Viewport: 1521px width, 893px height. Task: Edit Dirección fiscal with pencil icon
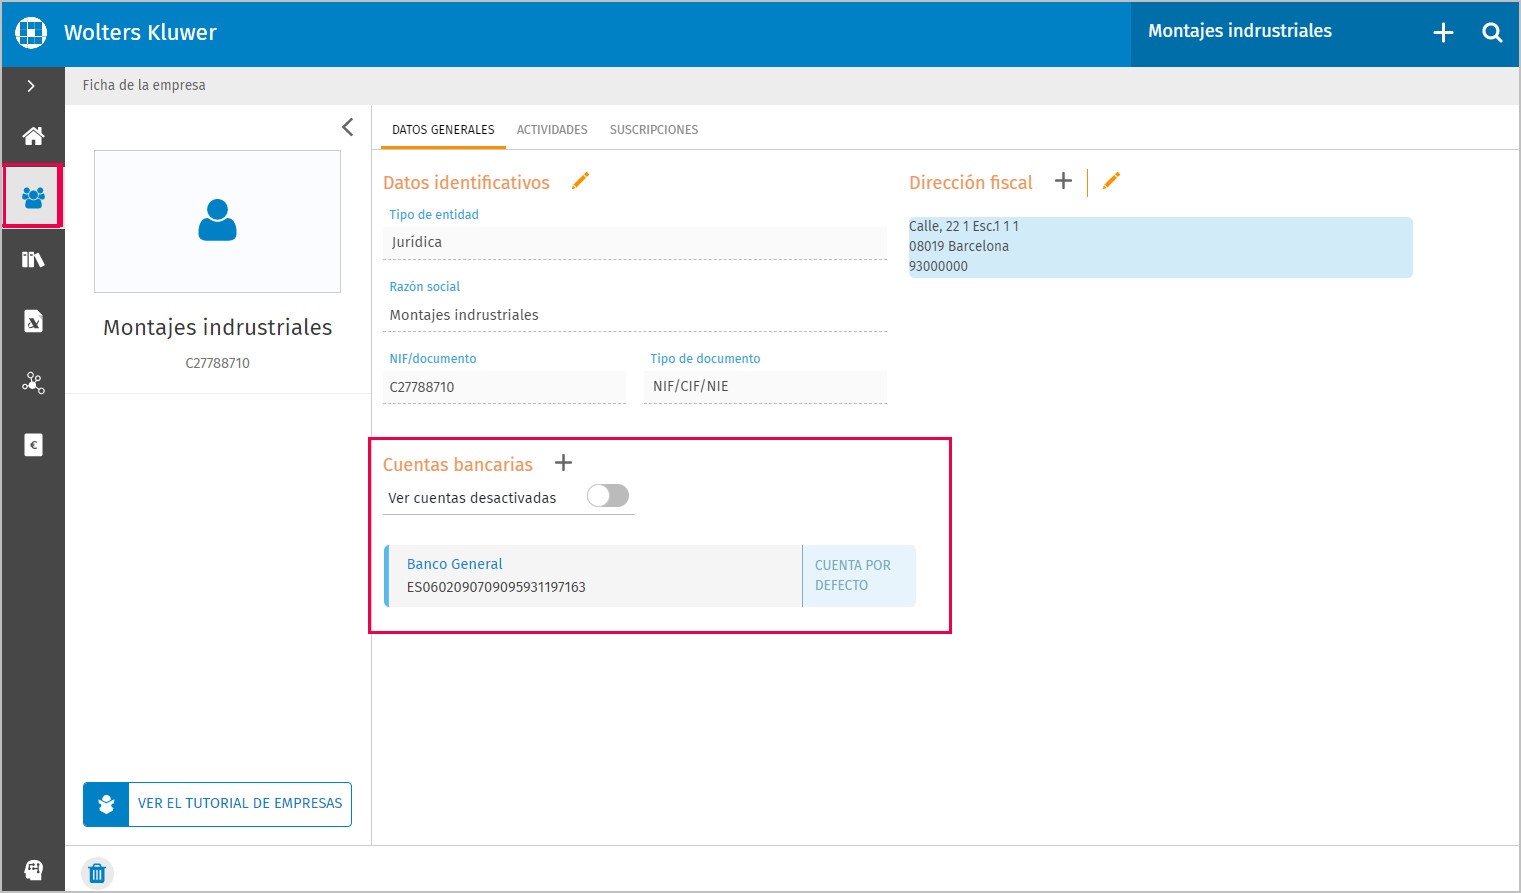point(1111,181)
